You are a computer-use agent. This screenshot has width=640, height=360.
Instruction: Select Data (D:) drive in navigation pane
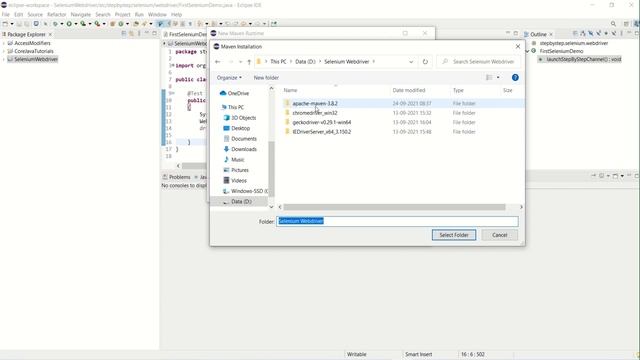tap(237, 202)
